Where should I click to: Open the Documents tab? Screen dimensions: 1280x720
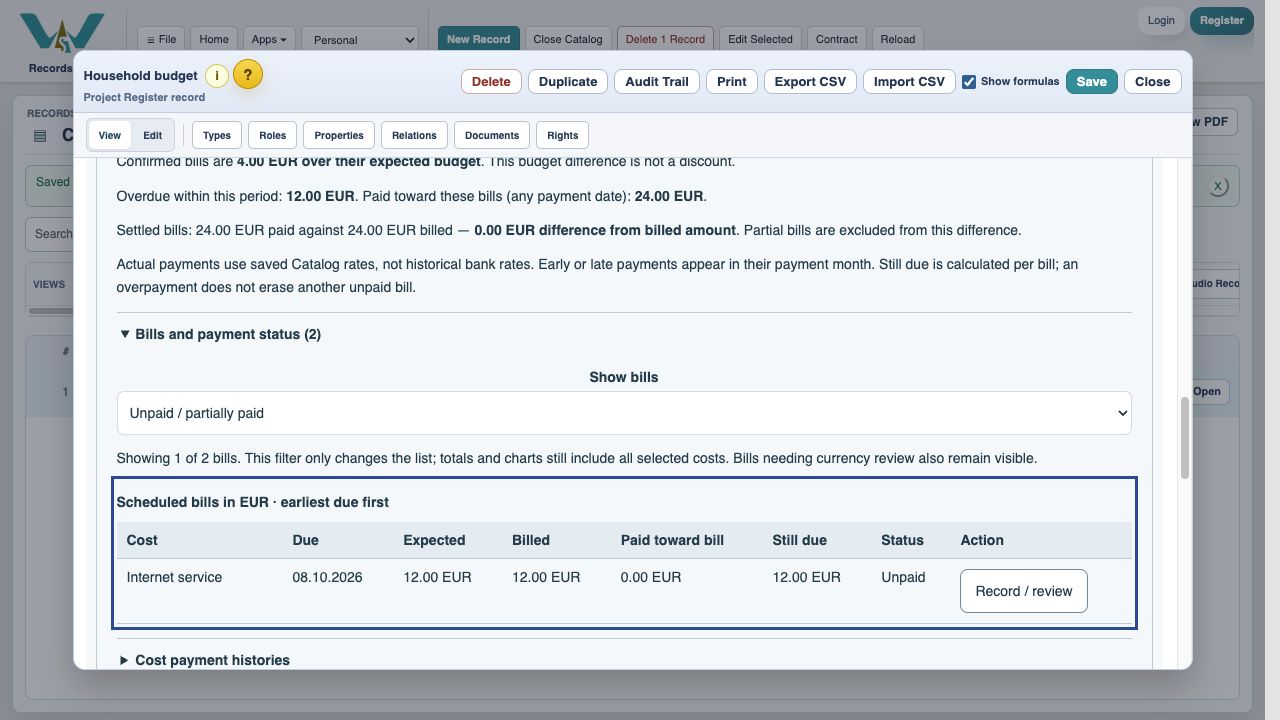coord(492,135)
